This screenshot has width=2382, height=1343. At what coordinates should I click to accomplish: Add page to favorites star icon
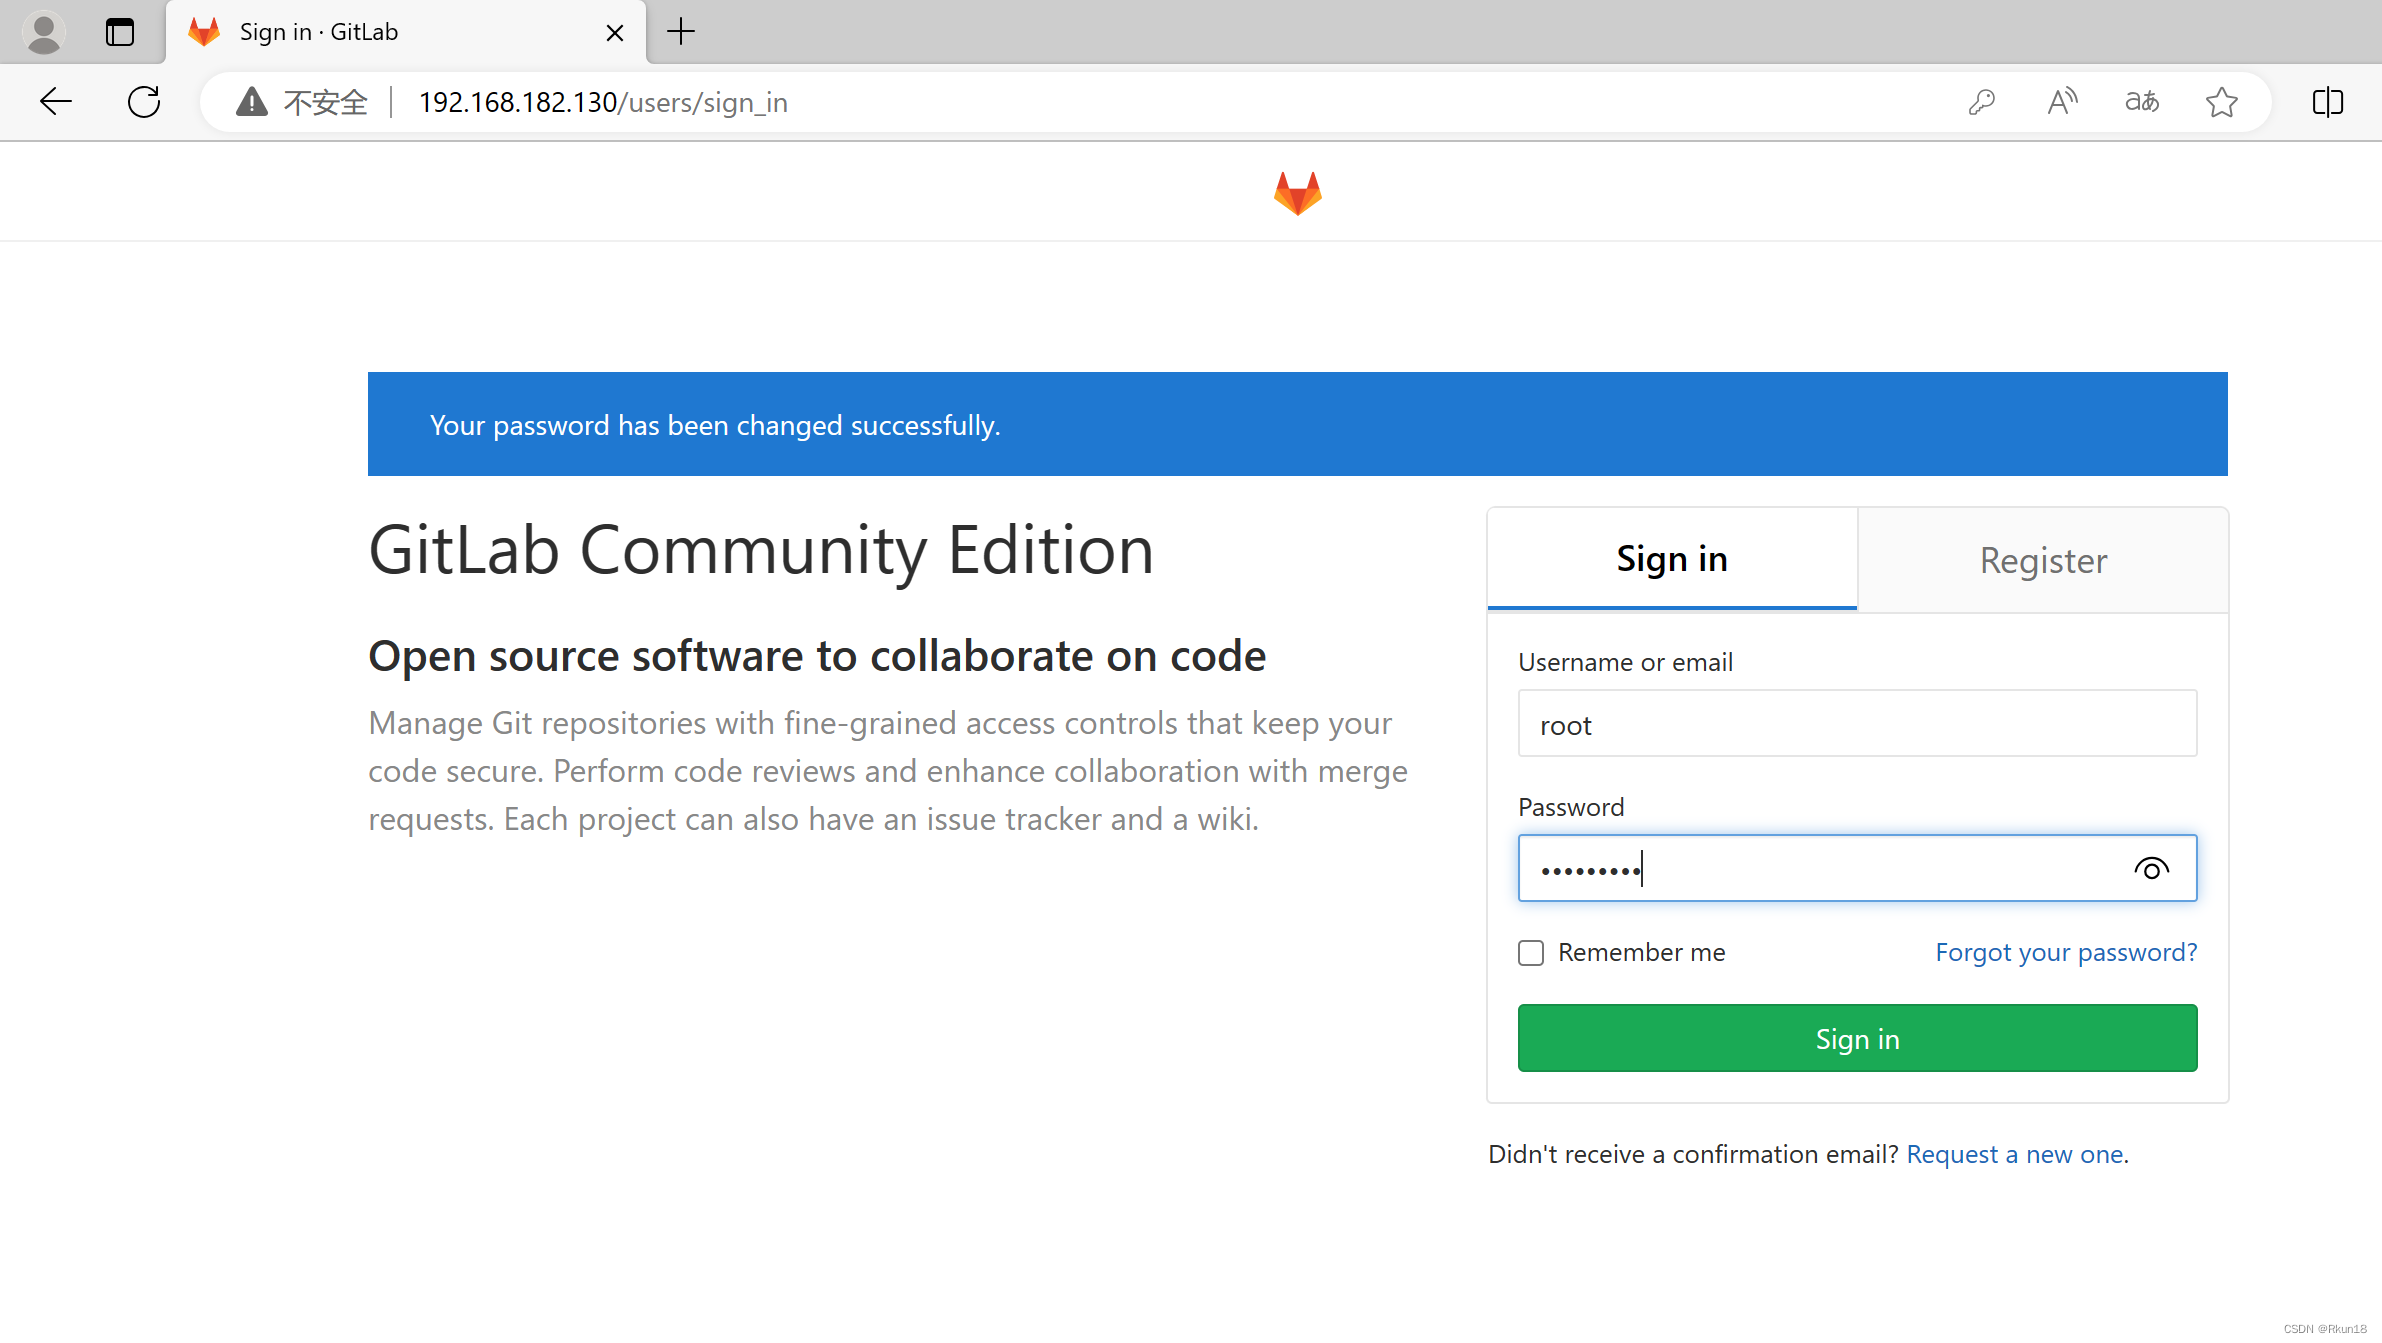(2222, 102)
